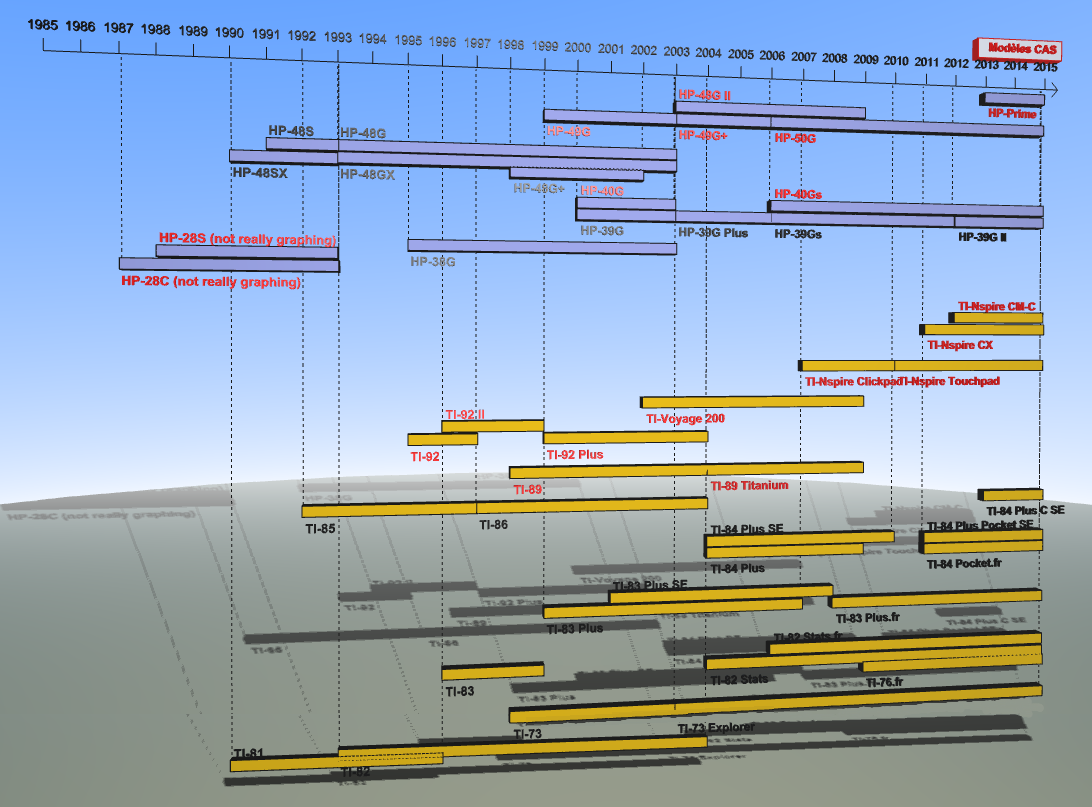This screenshot has width=1092, height=807.
Task: Select the purple HP-48G II timeline bar
Action: click(770, 109)
